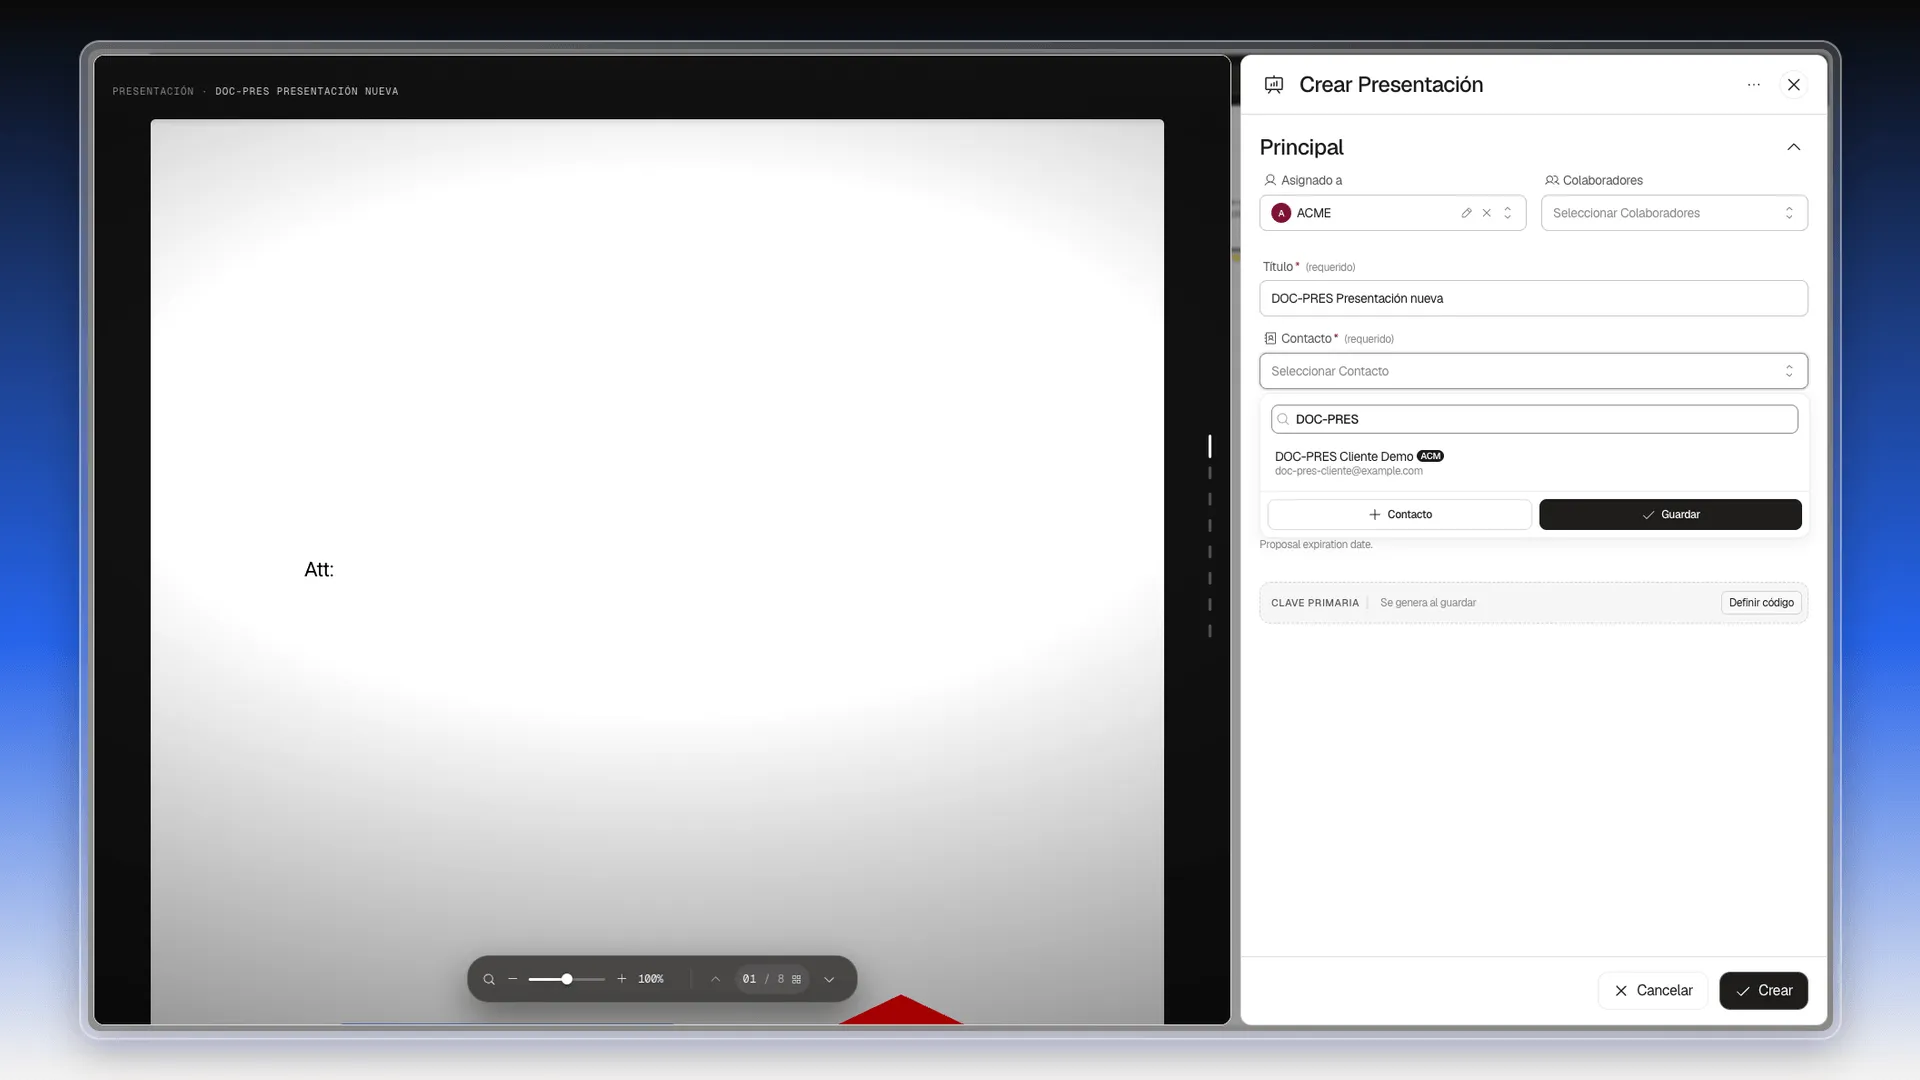Viewport: 1920px width, 1080px height.
Task: Click the 100% zoom value
Action: [651, 979]
